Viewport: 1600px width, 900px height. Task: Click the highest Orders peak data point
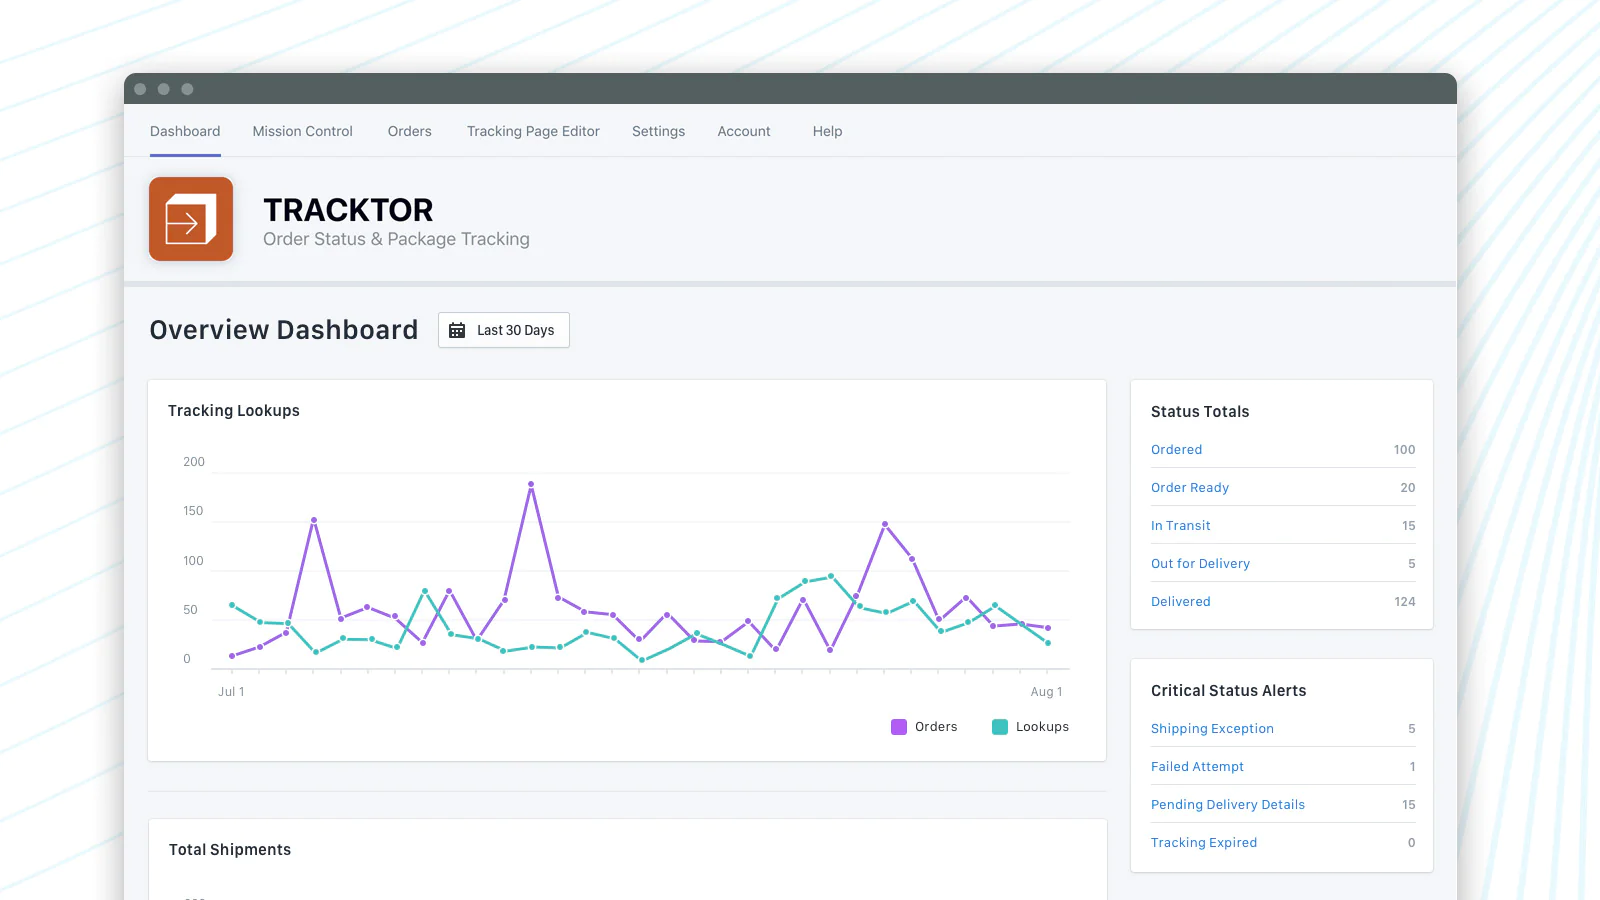point(531,484)
